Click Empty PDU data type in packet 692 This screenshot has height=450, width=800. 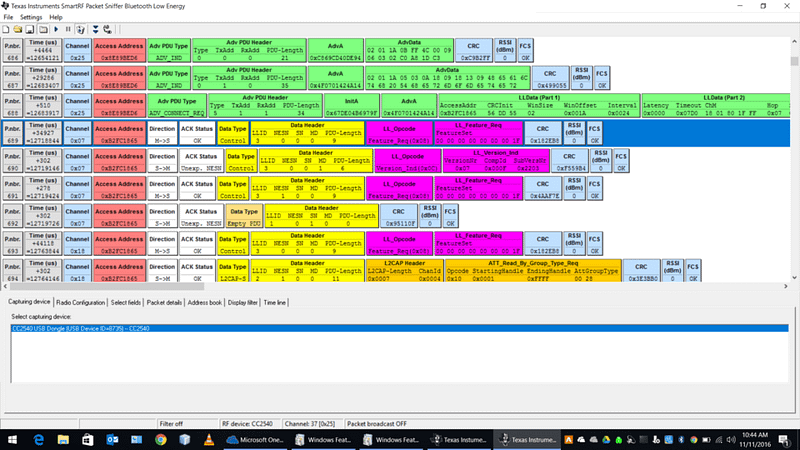pos(244,216)
